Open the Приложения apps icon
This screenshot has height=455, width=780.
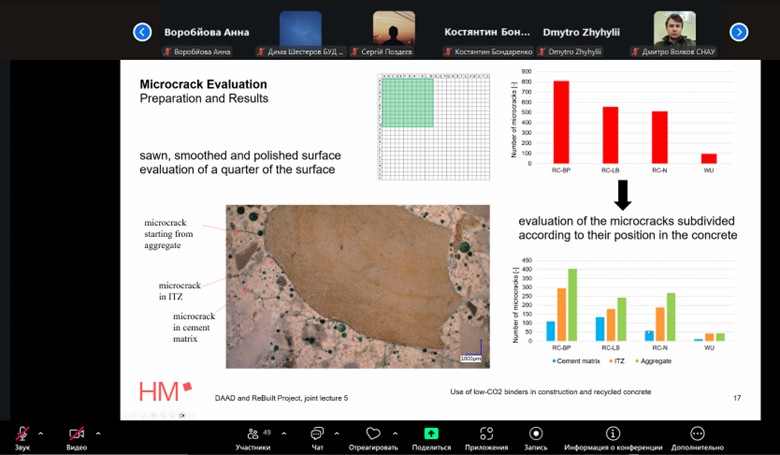[x=486, y=434]
